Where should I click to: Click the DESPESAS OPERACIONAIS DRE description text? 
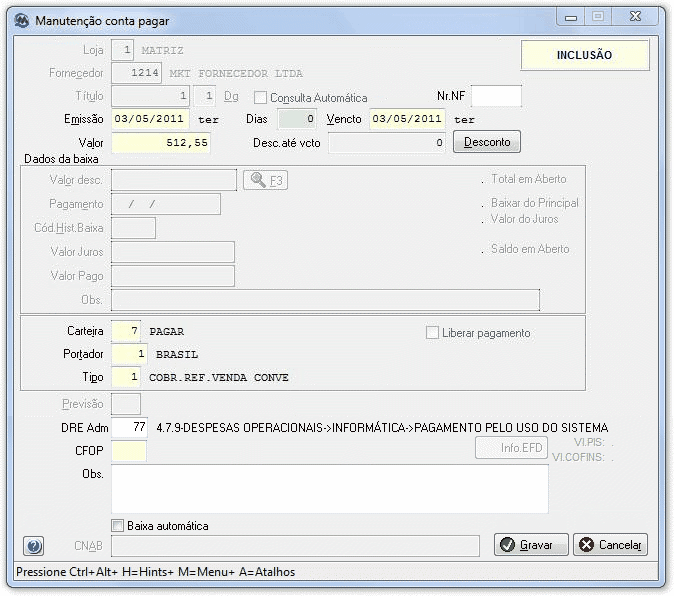(383, 428)
